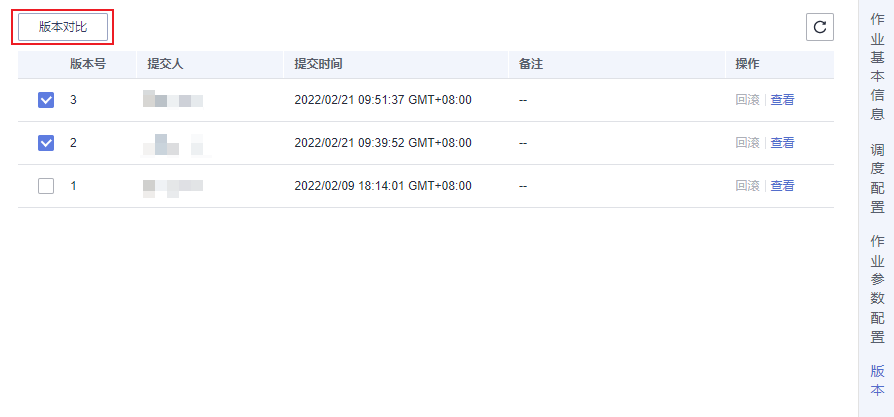Click the 提交人 column header
Screen dimensions: 894x417
coord(165,64)
